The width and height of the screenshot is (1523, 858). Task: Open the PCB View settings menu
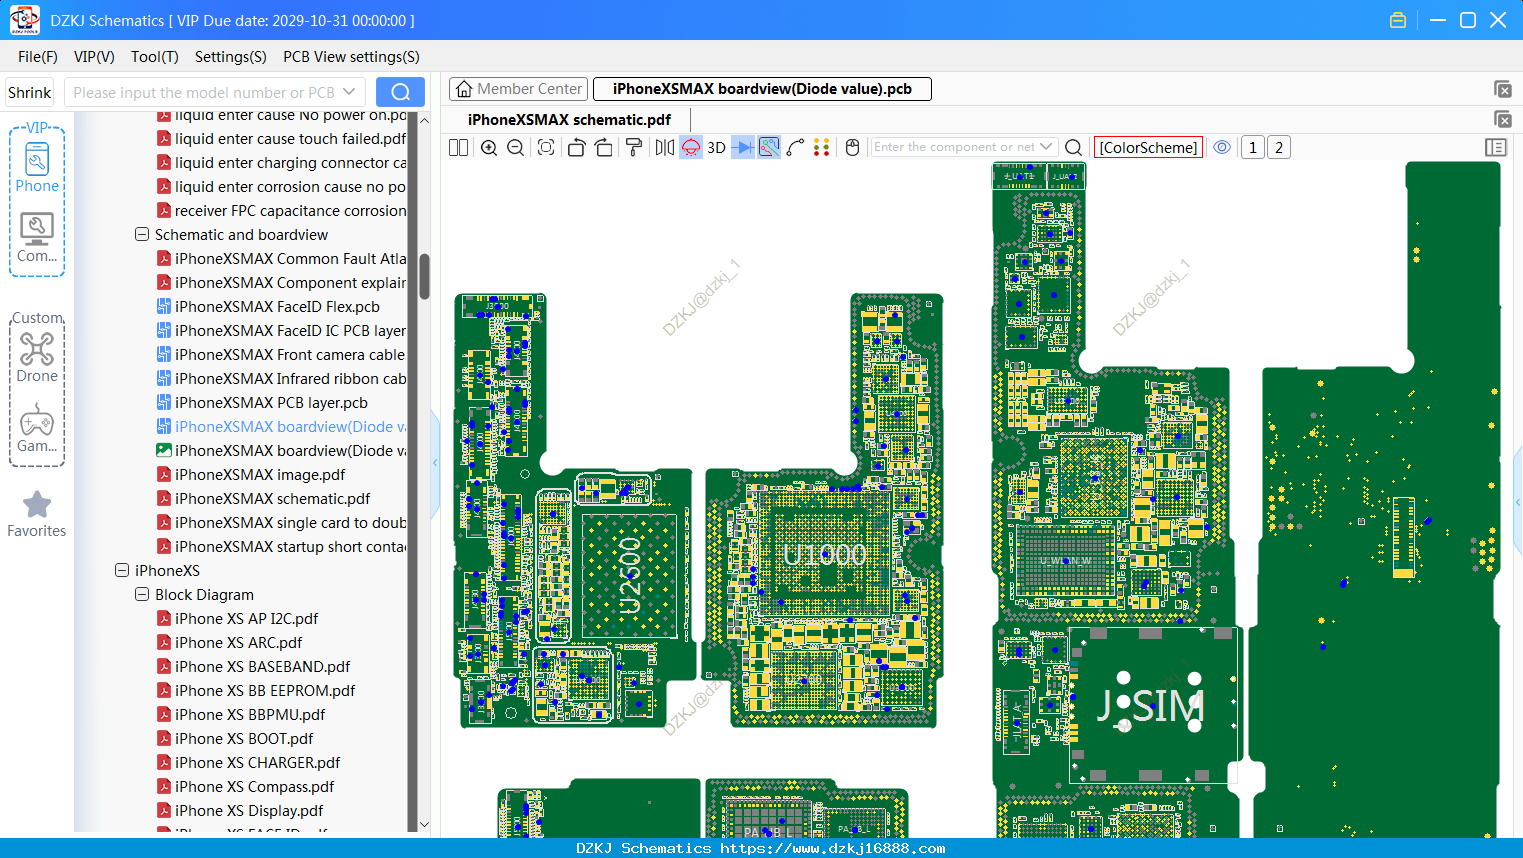point(351,57)
